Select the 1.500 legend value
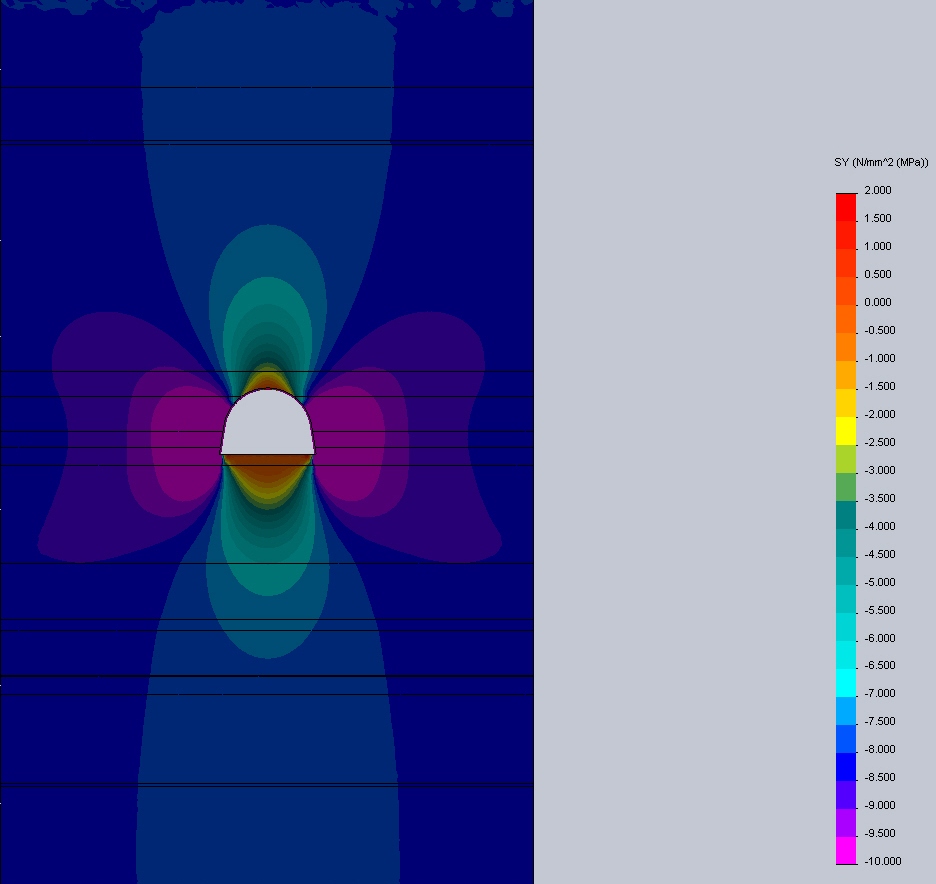 click(878, 218)
